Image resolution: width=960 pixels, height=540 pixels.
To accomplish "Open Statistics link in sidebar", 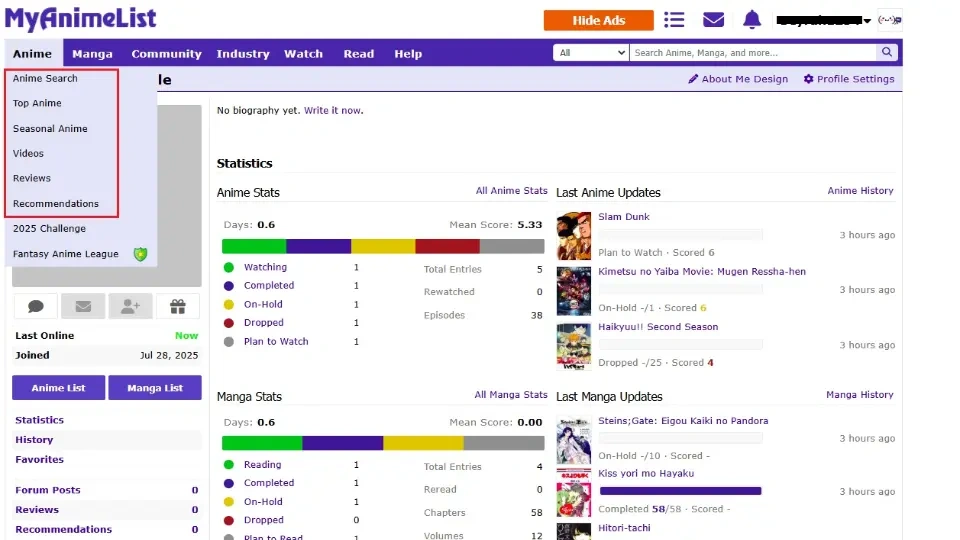I will 40,420.
